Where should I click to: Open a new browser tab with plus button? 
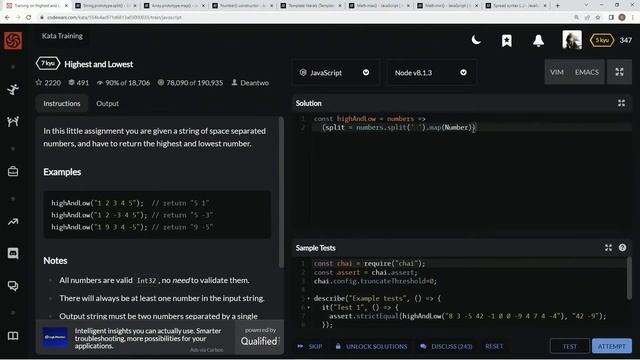click(x=558, y=6)
